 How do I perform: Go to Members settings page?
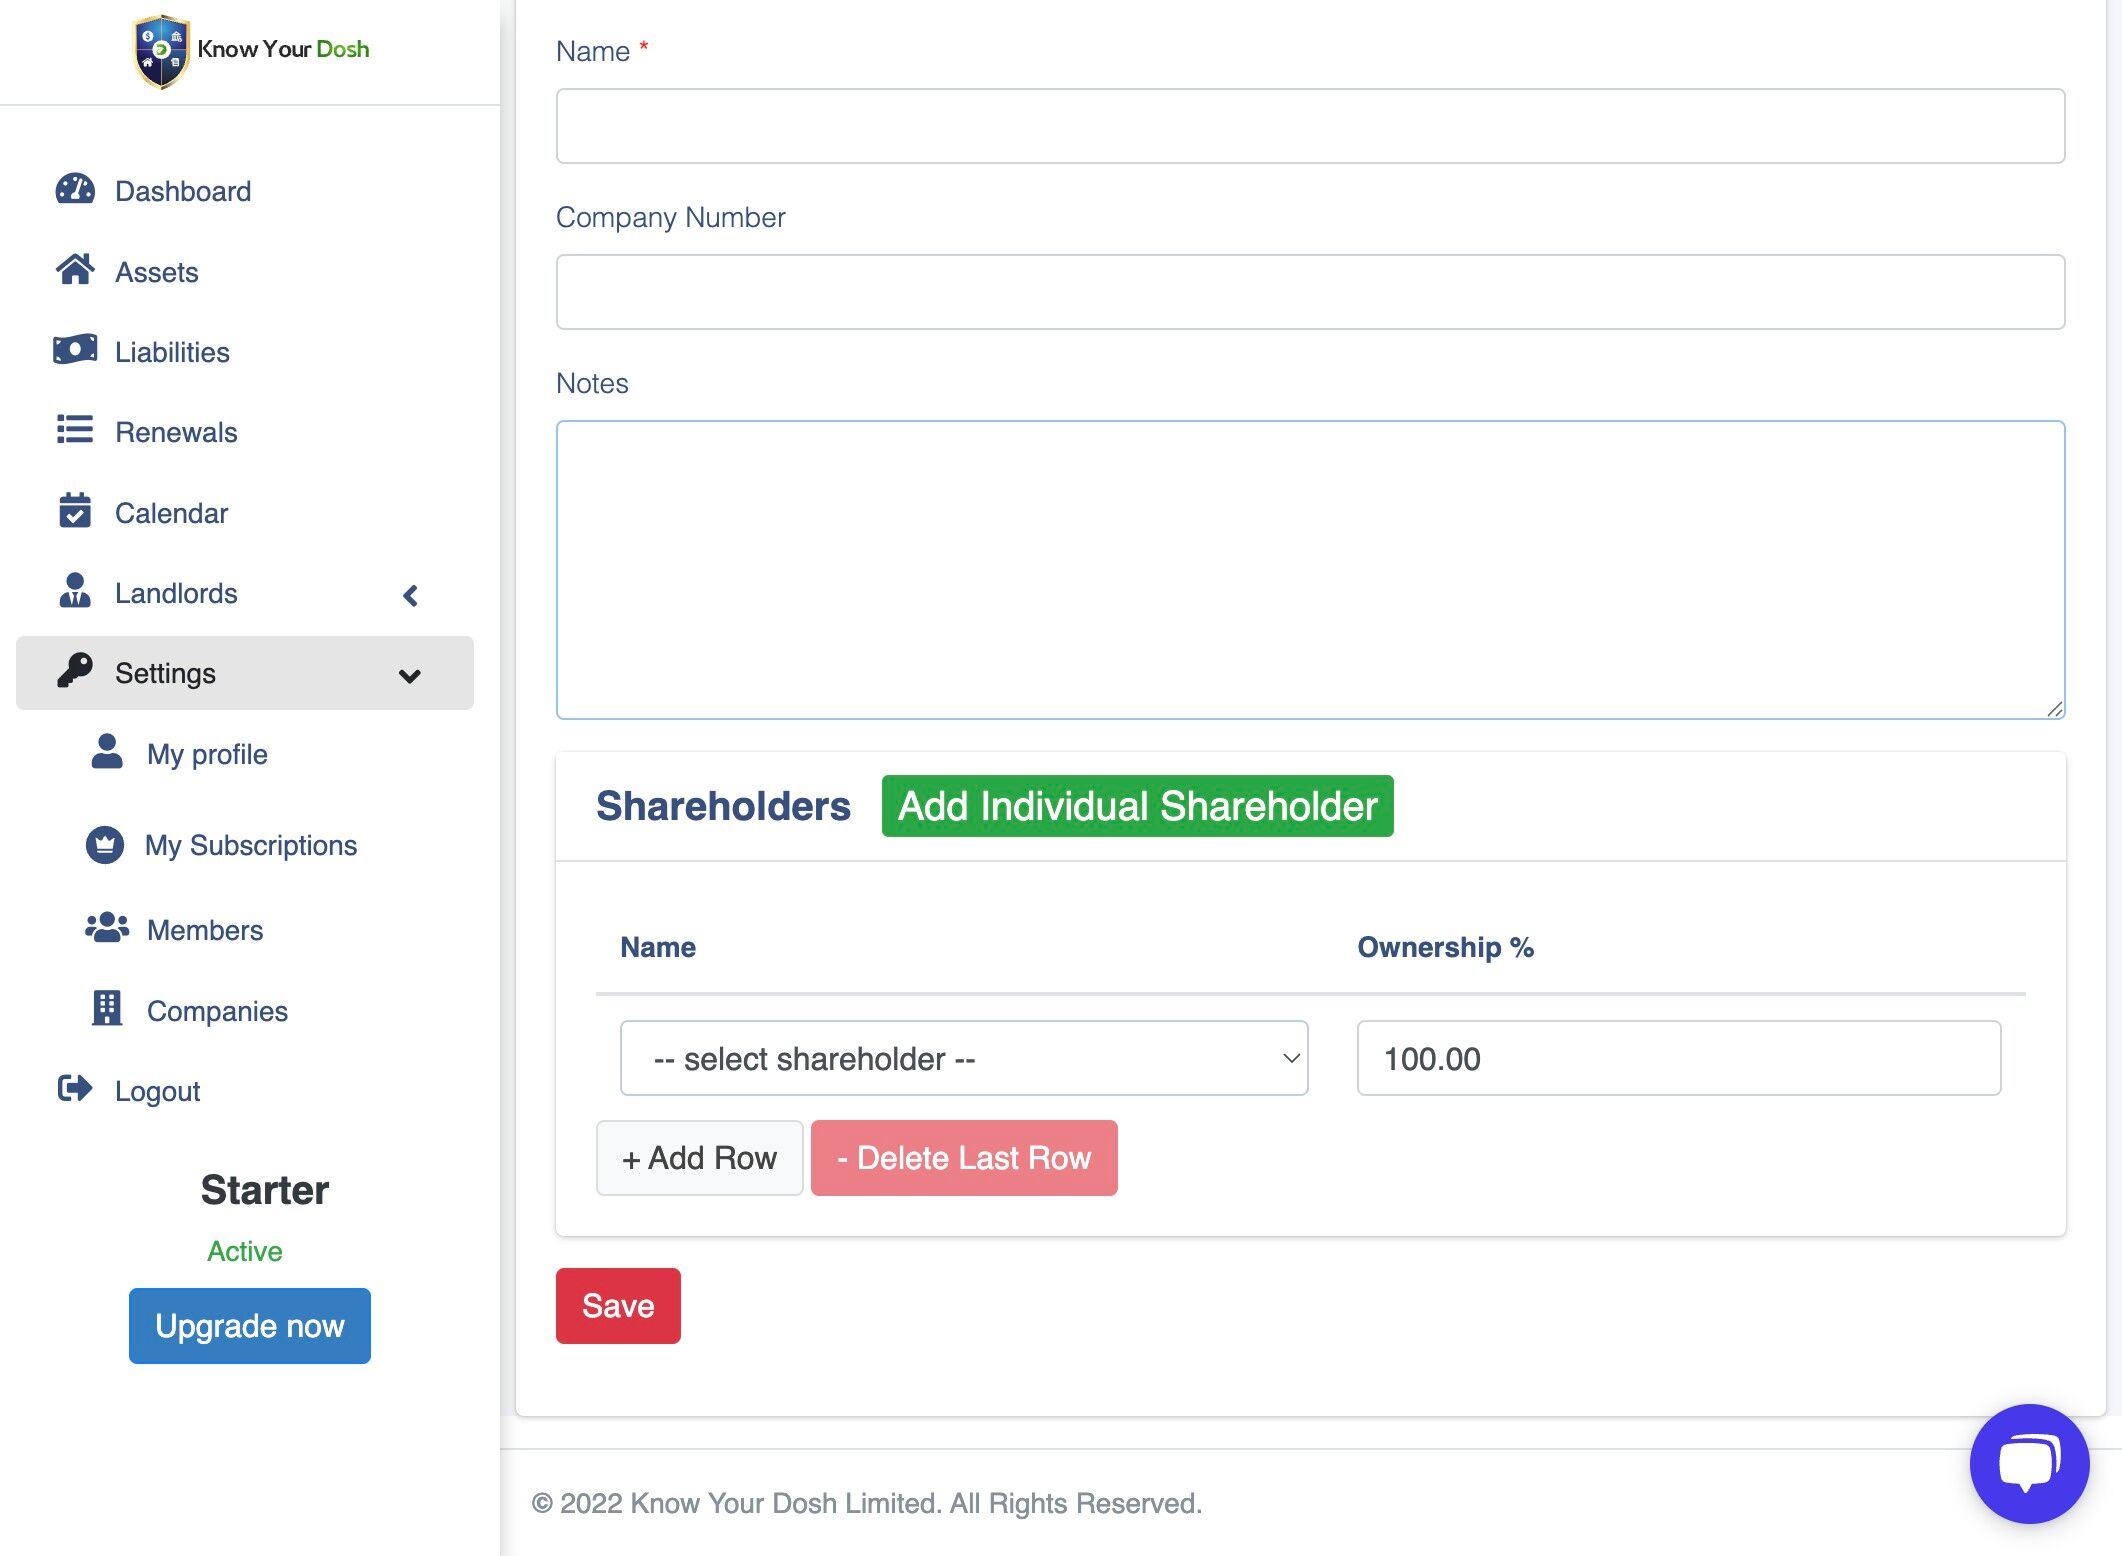coord(204,930)
